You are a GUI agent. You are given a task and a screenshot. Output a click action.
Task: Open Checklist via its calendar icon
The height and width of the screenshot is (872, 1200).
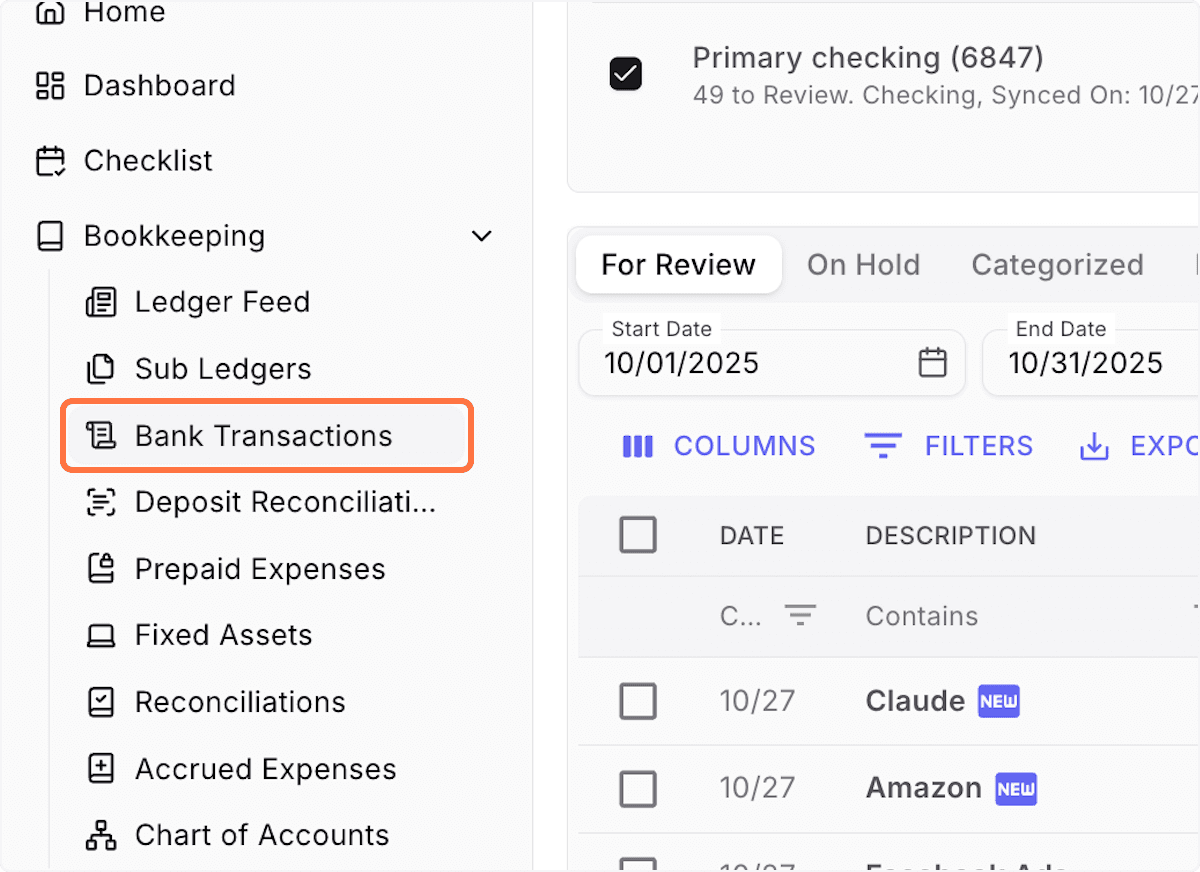(x=50, y=160)
